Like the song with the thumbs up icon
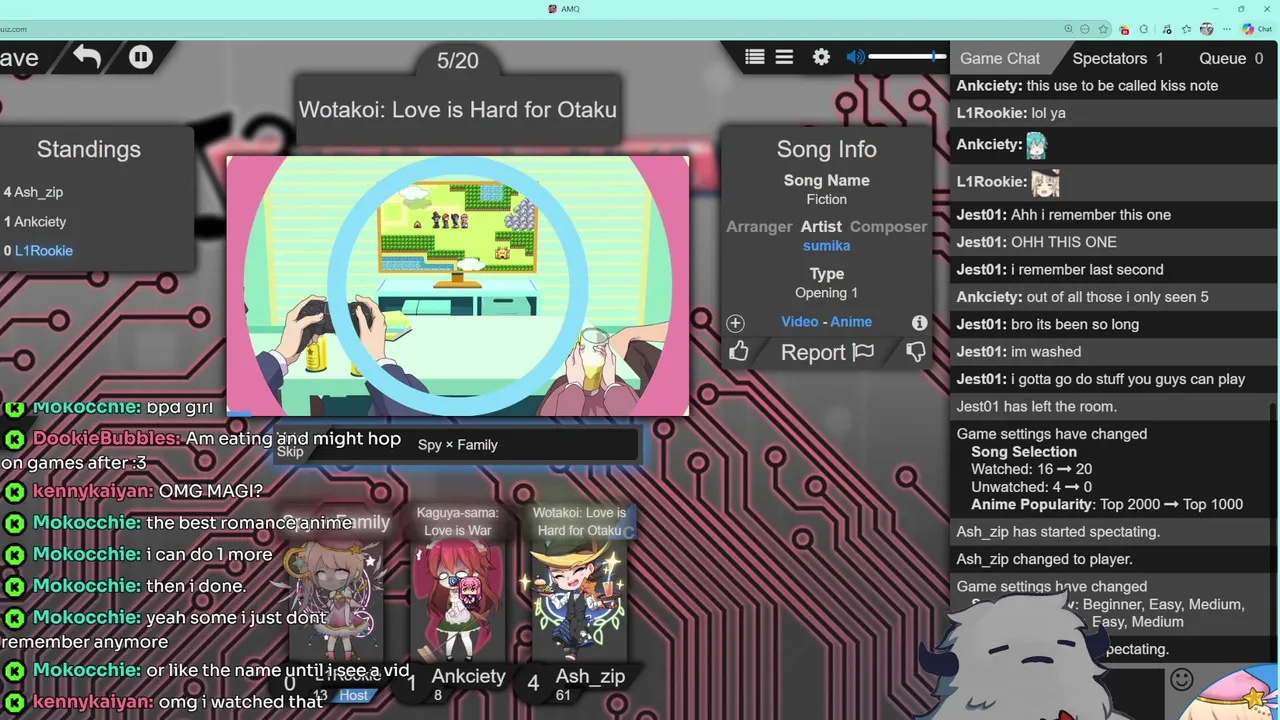1280x720 pixels. point(739,351)
